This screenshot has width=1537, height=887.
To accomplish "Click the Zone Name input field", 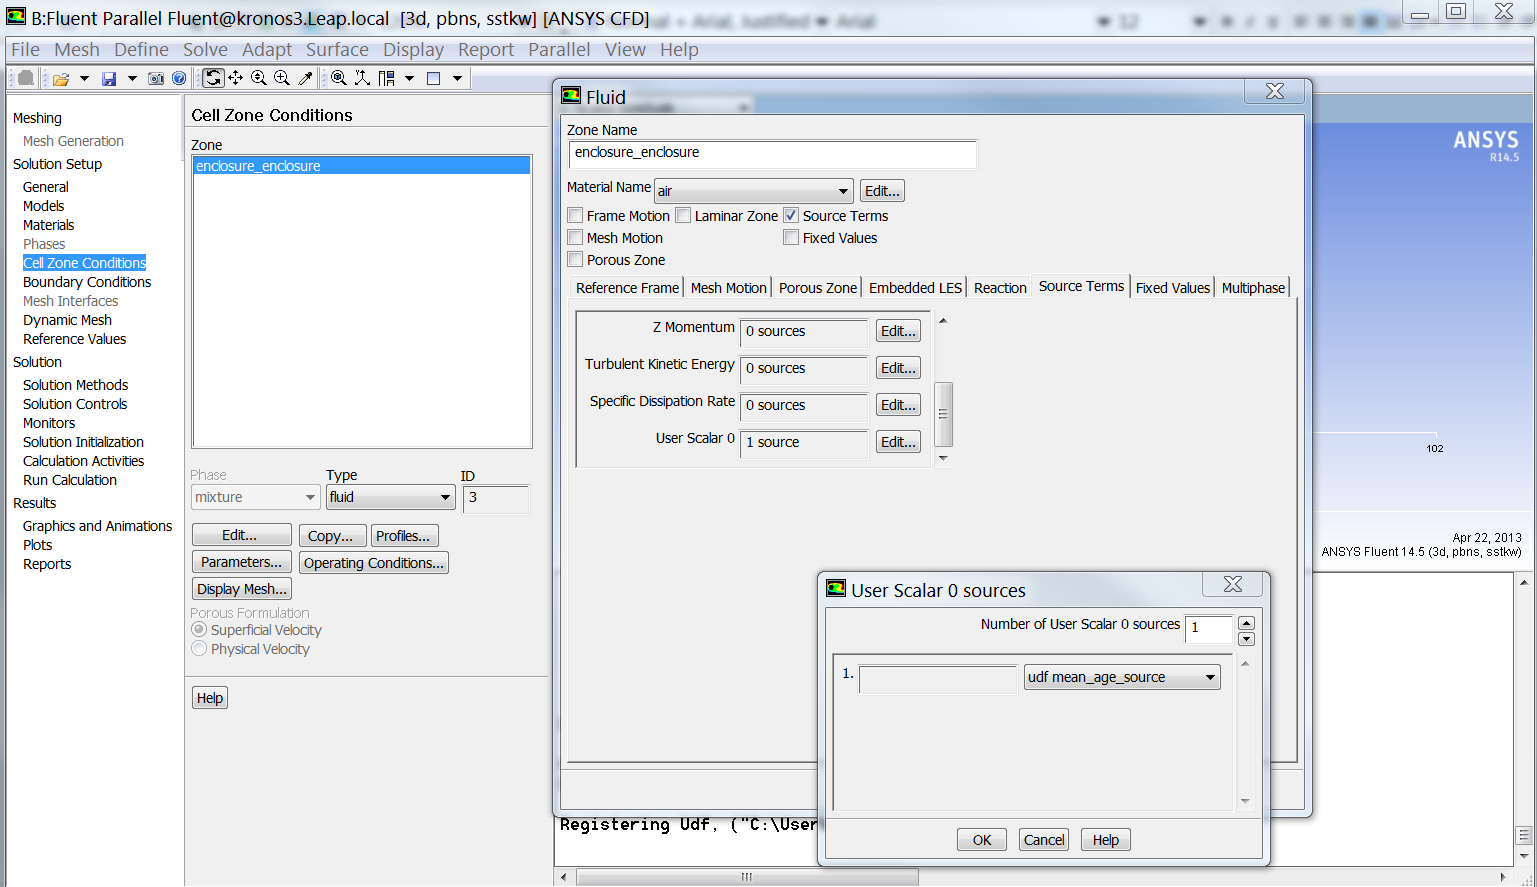I will point(773,153).
